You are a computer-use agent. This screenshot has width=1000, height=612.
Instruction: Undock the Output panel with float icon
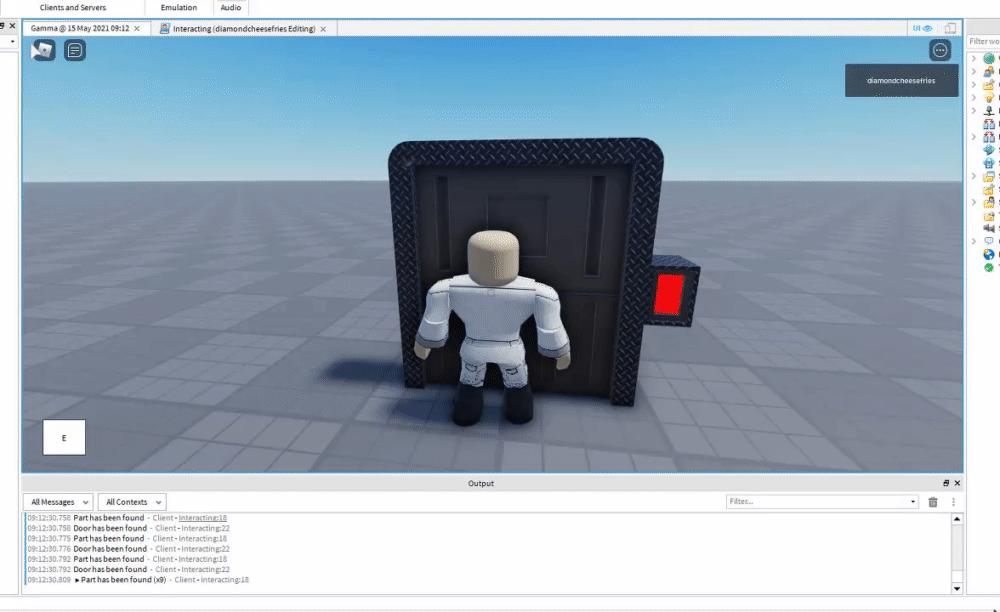tap(946, 483)
